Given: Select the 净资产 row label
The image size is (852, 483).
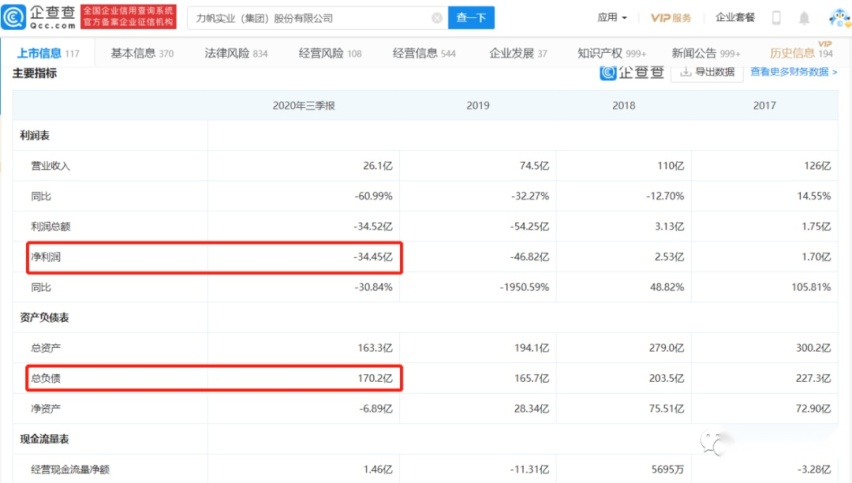Looking at the screenshot, I should click(x=45, y=409).
